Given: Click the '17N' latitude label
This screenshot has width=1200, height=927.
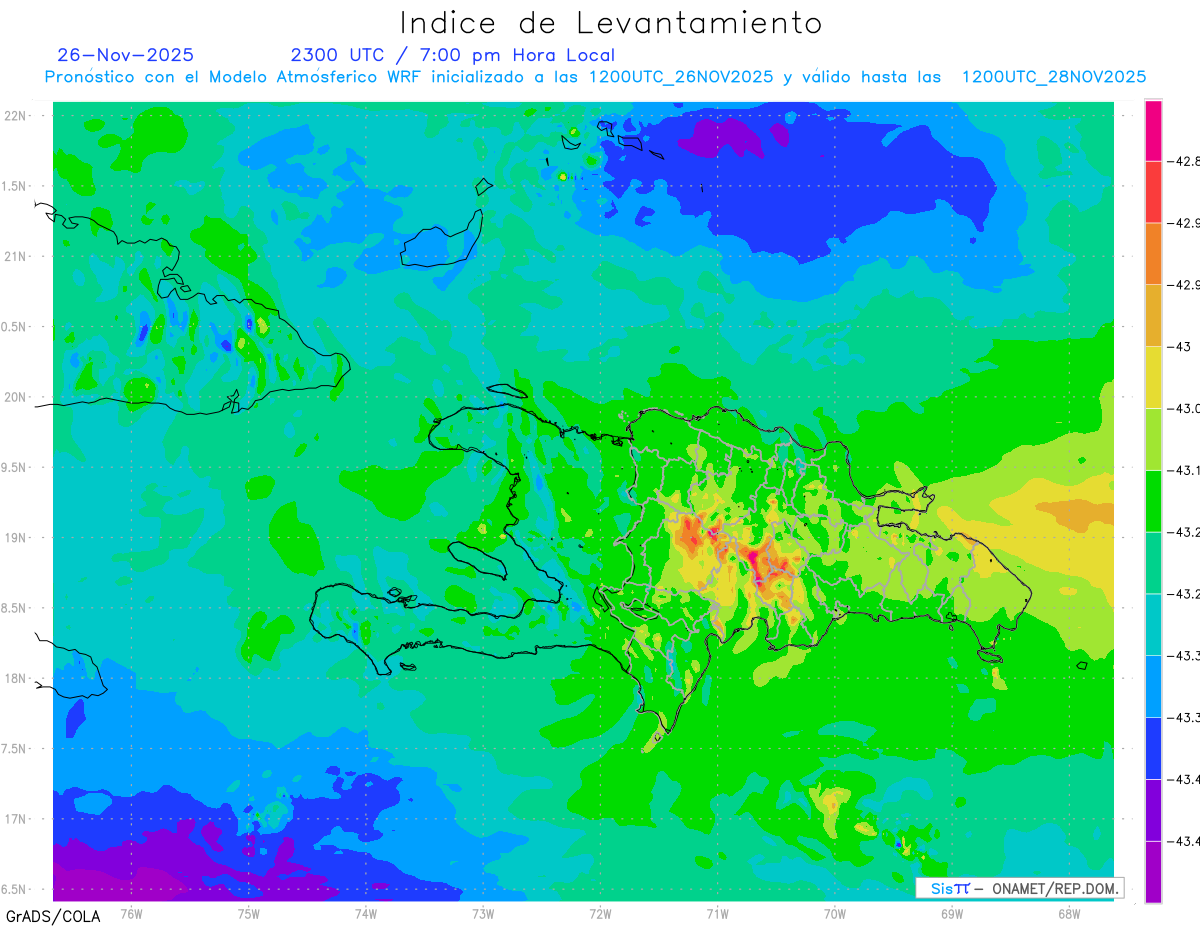Looking at the screenshot, I should (17, 820).
